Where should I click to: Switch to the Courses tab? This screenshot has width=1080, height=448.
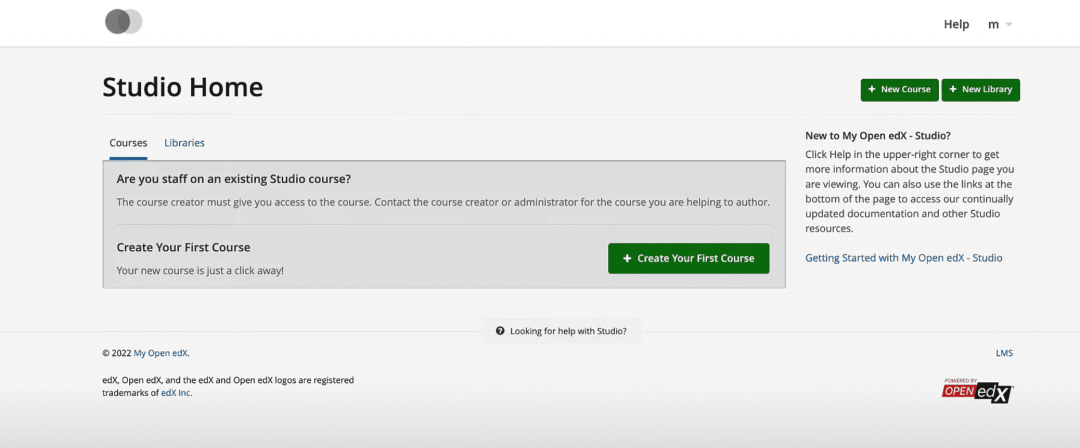click(x=128, y=143)
